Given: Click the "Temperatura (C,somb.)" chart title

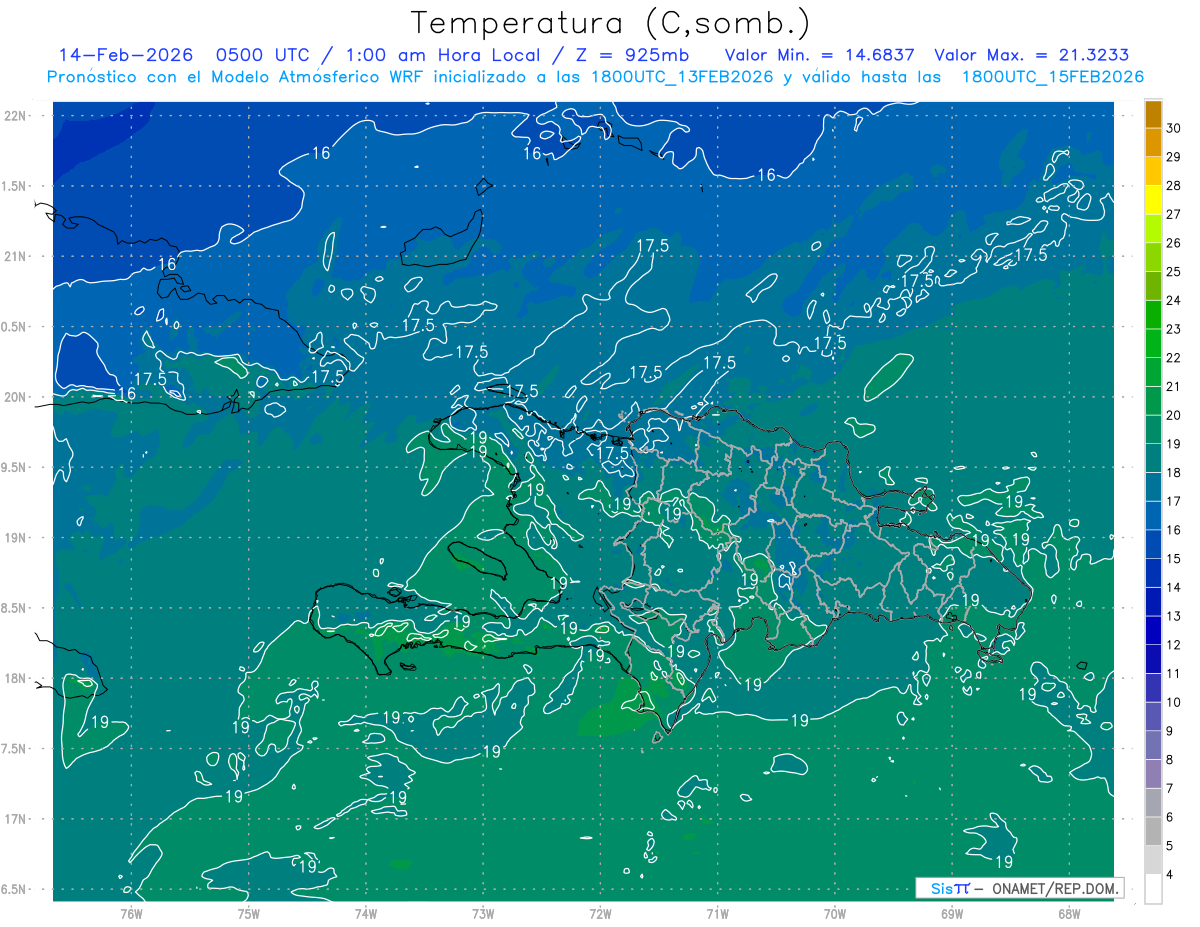Looking at the screenshot, I should [611, 23].
